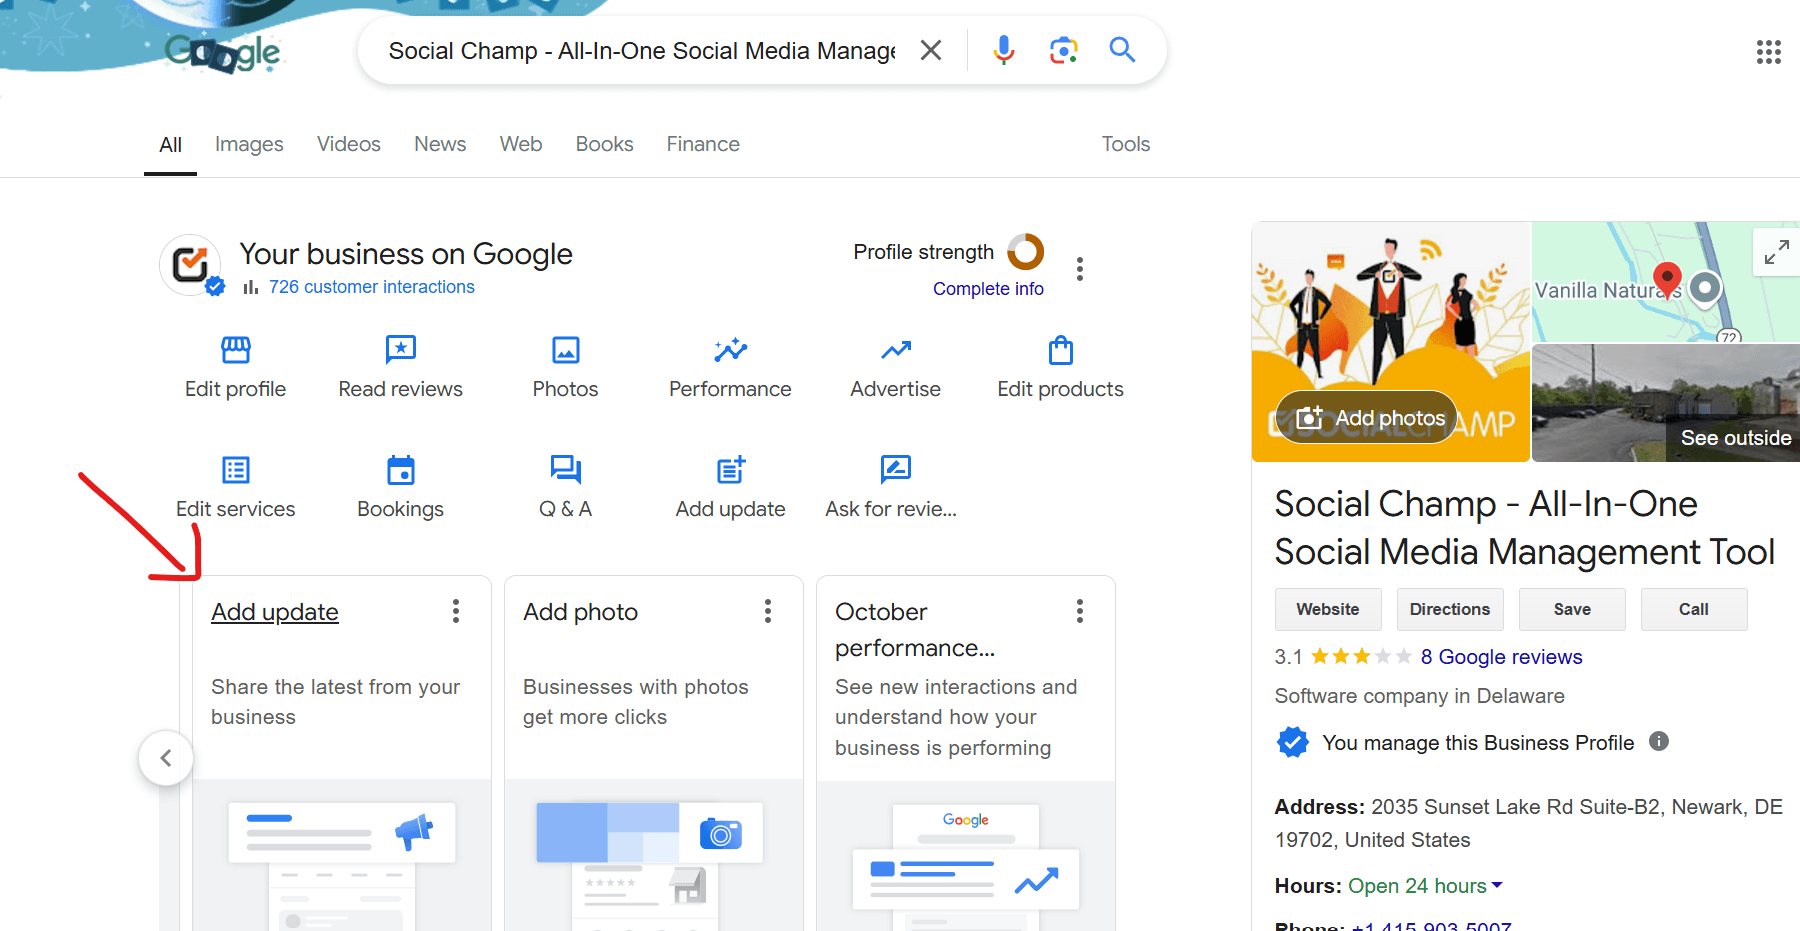The image size is (1800, 931).
Task: Open the Q & A chat icon
Action: pyautogui.click(x=566, y=470)
